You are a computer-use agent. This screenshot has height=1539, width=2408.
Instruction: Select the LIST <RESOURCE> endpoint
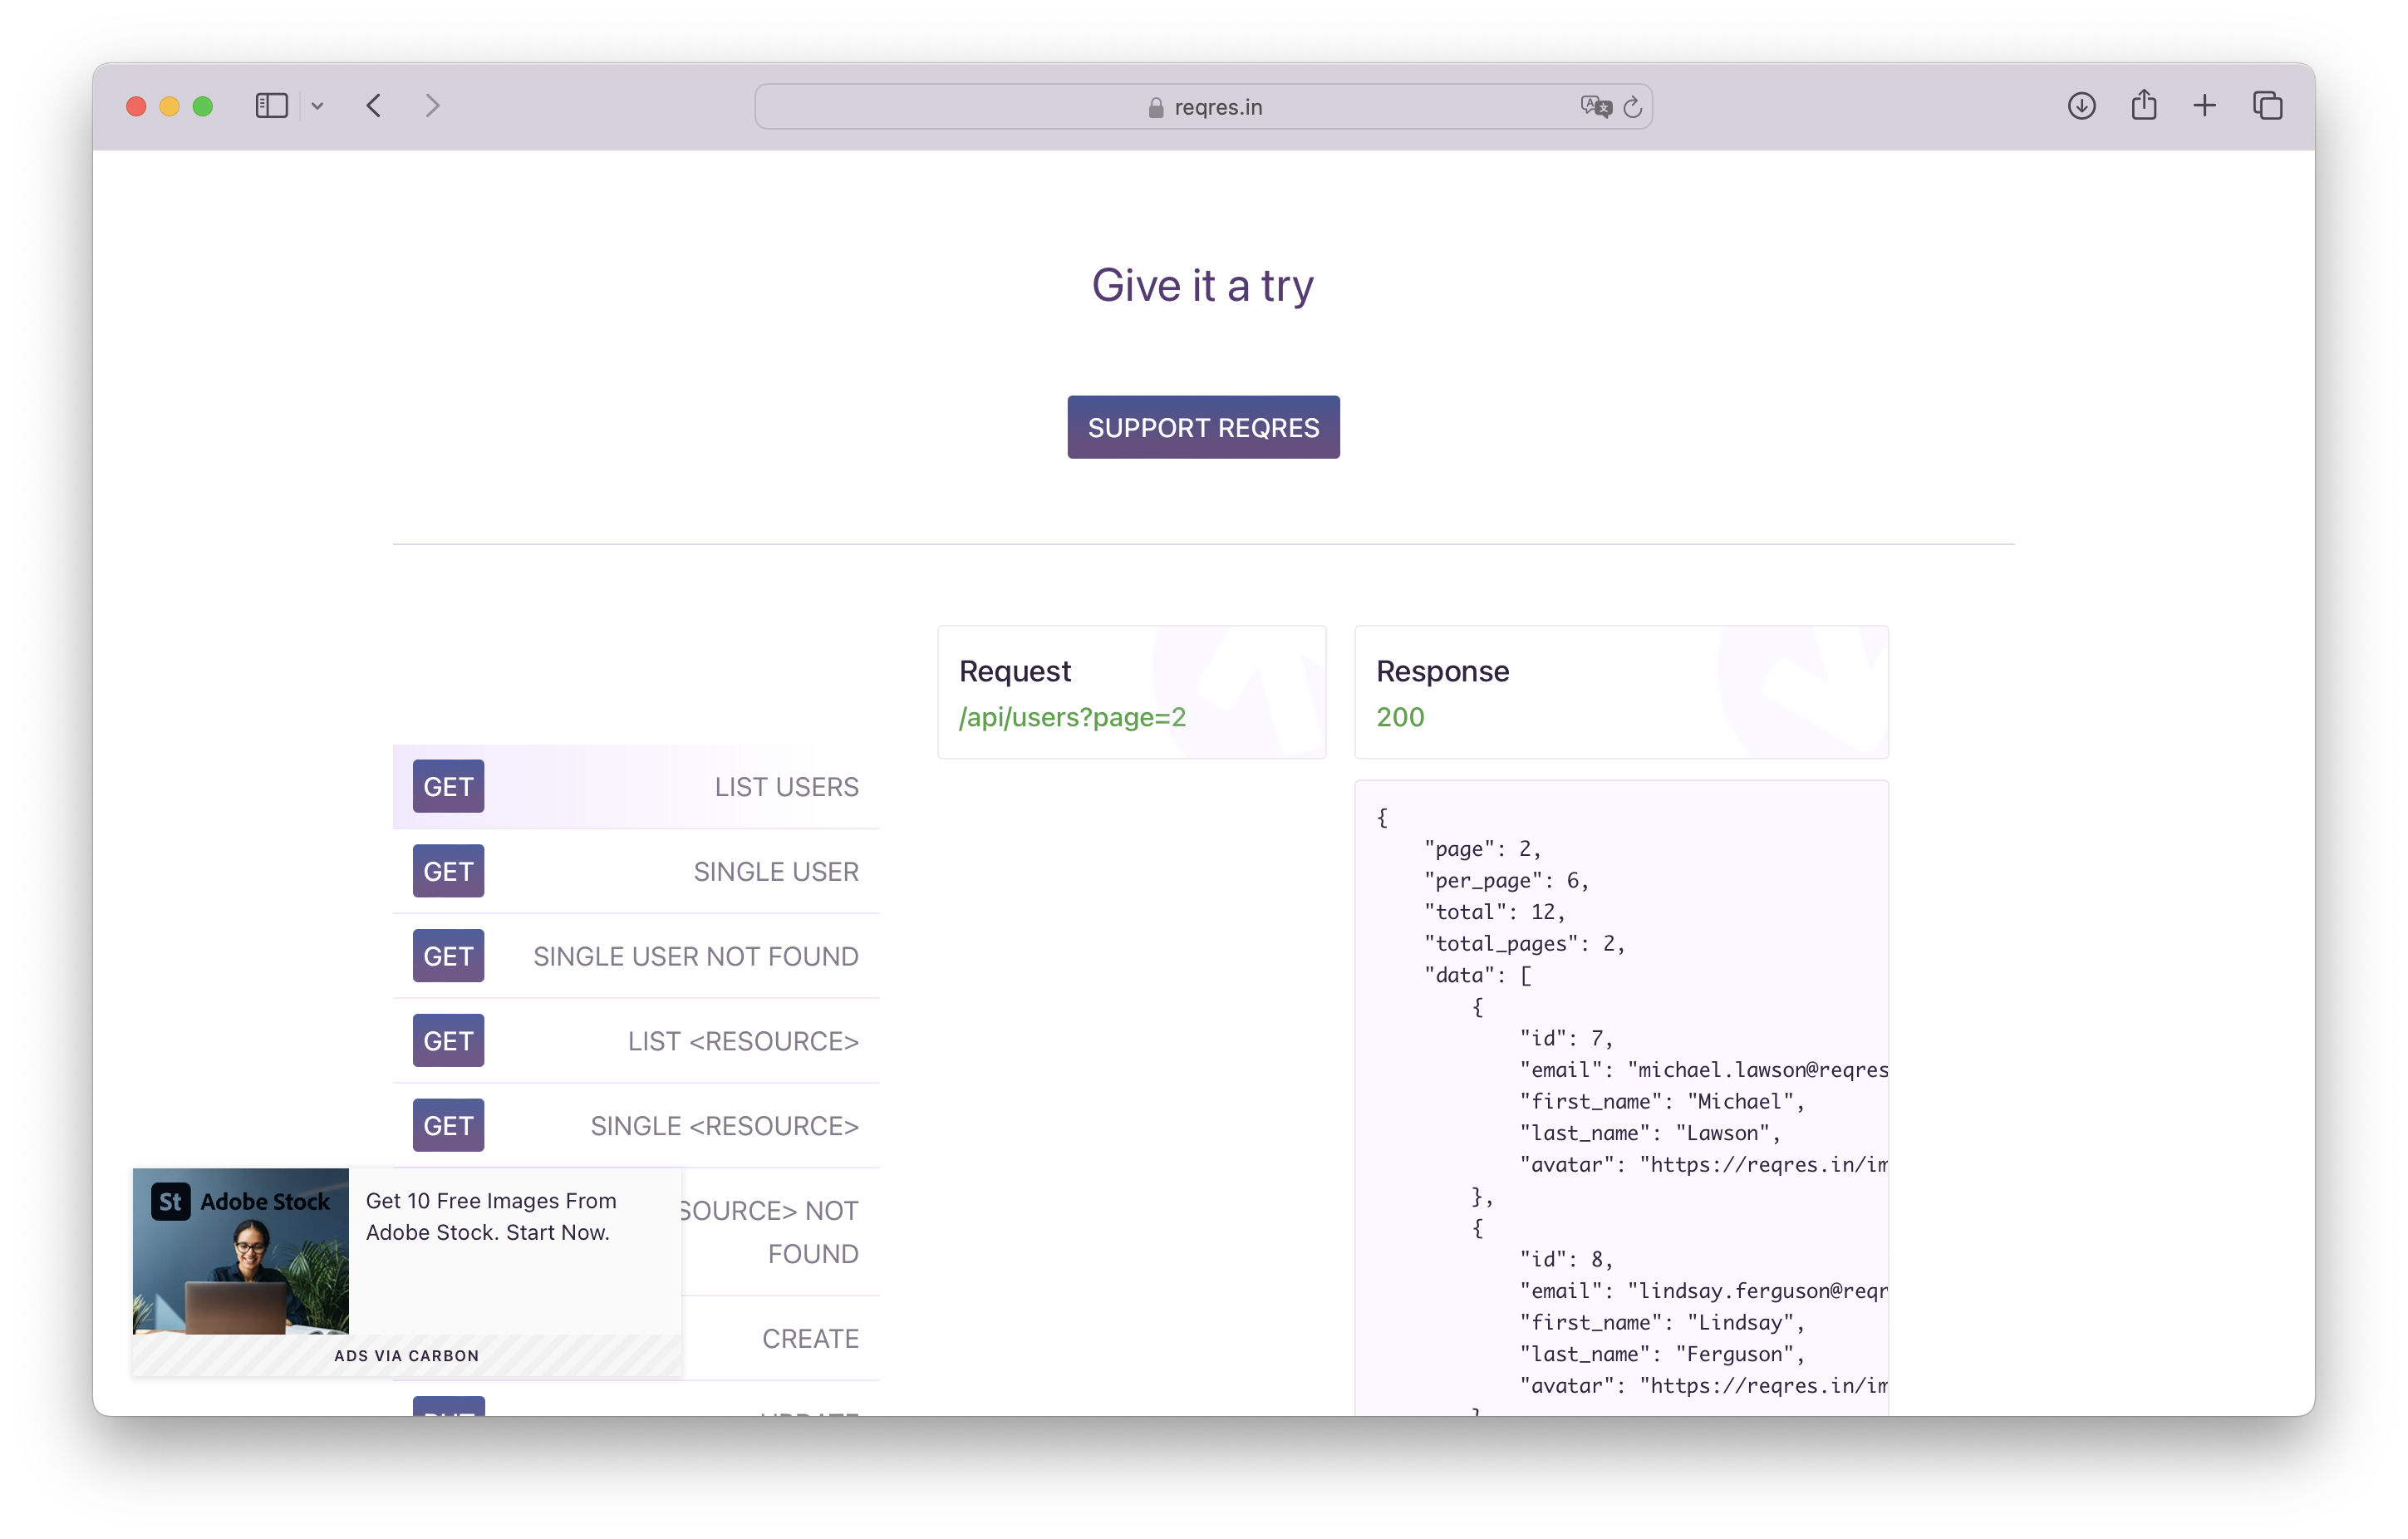(x=636, y=1041)
